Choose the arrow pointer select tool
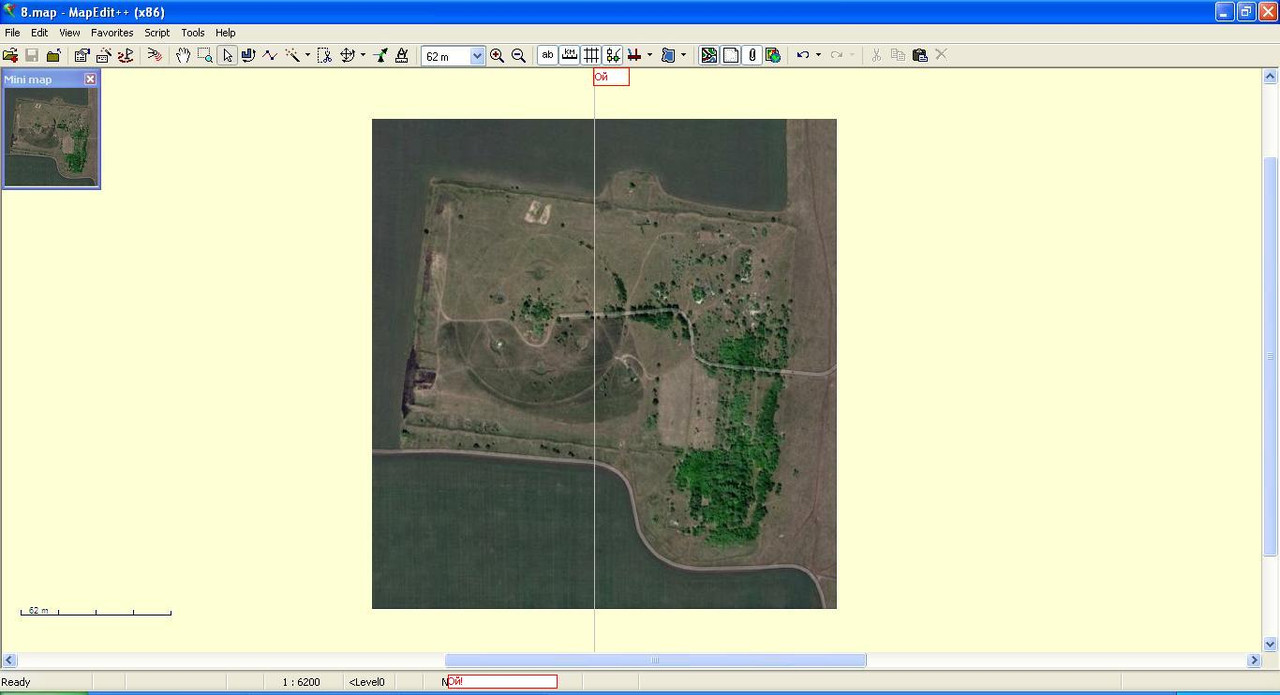The image size is (1280, 695). (x=228, y=56)
